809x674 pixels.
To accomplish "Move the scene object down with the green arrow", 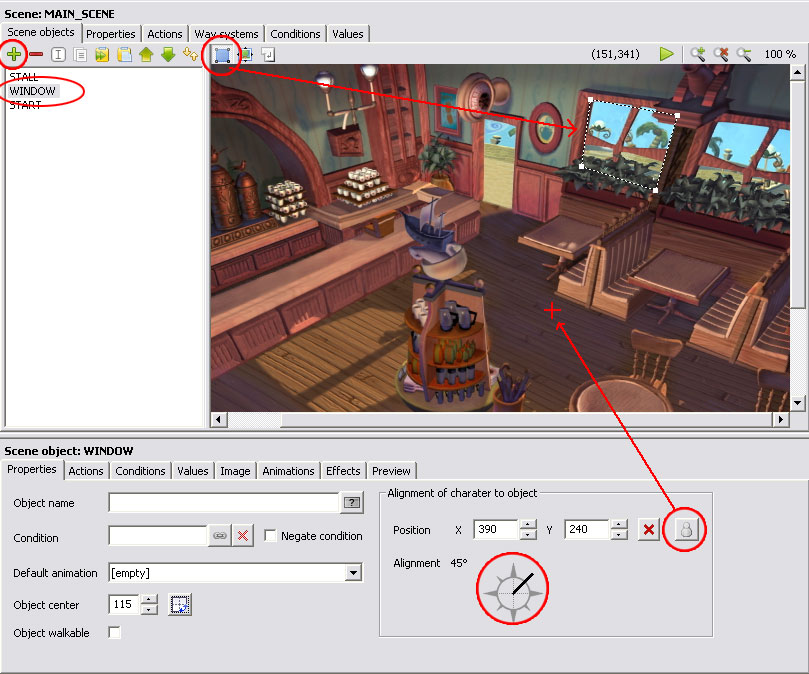I will coord(168,54).
